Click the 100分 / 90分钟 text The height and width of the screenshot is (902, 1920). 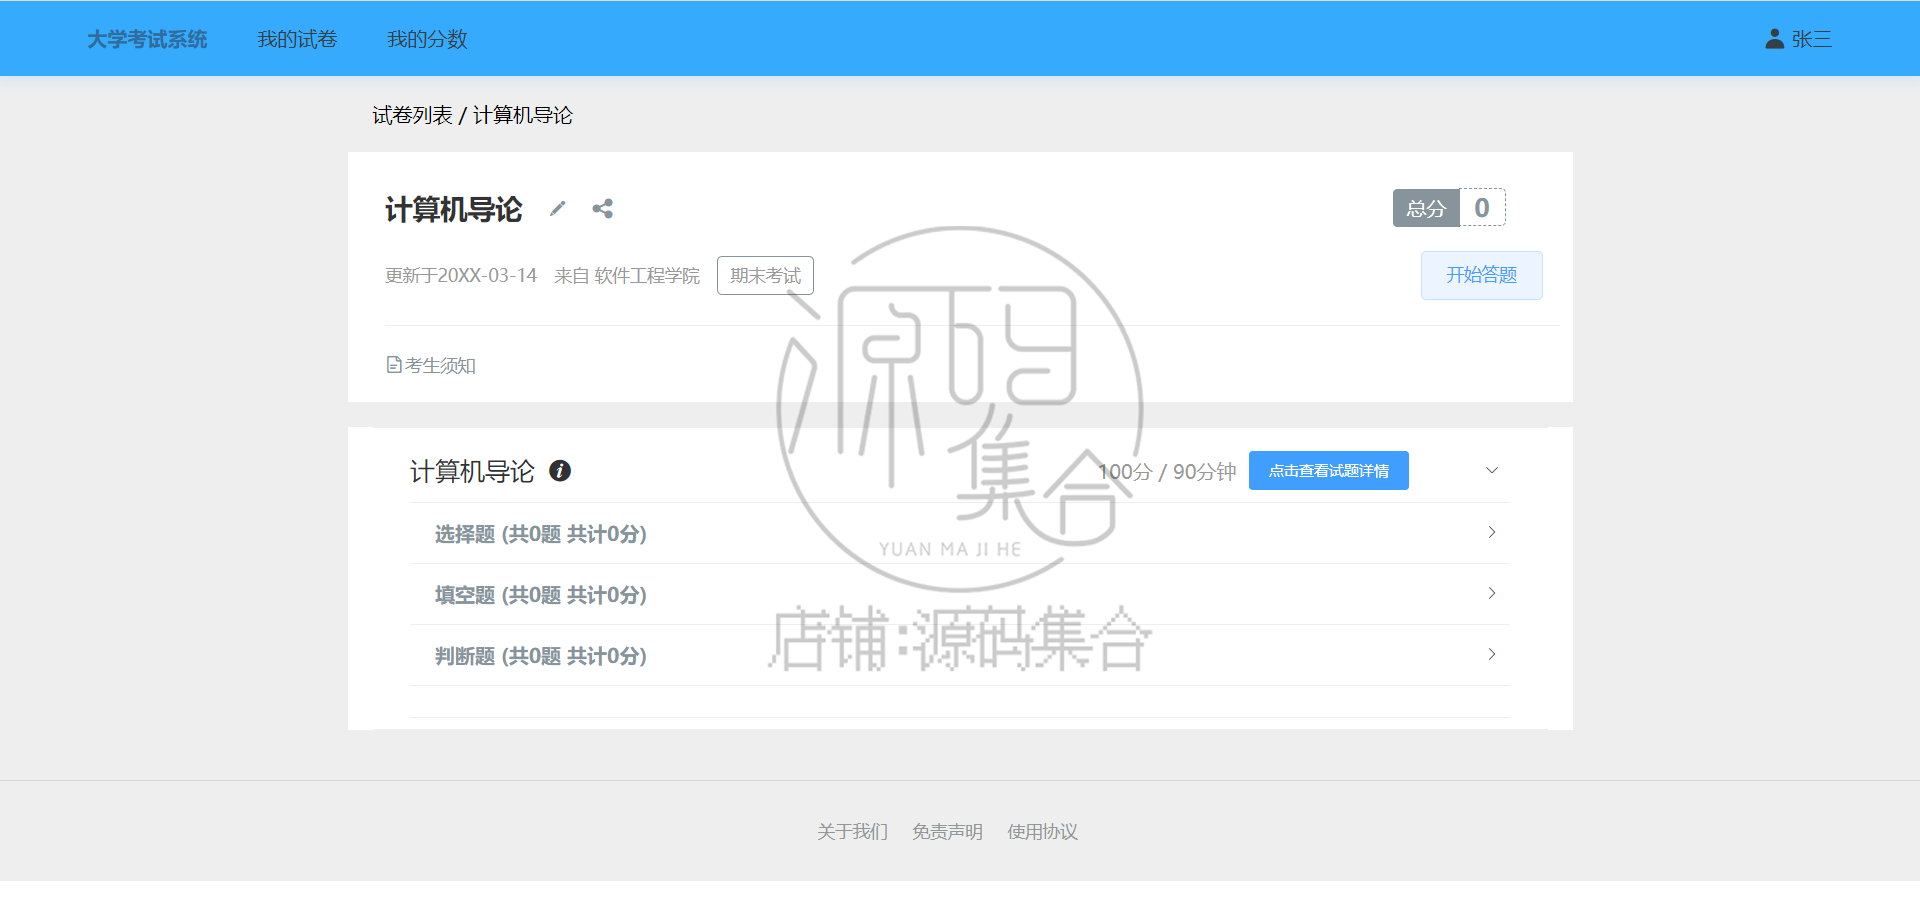[1167, 471]
